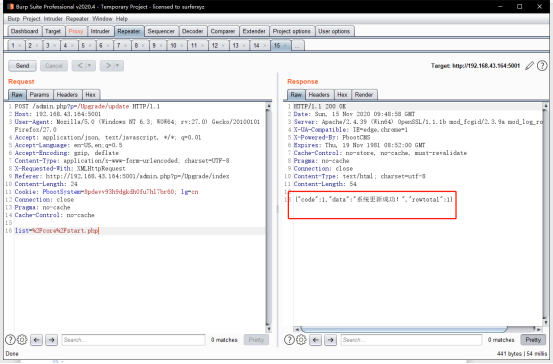The image size is (553, 364).
Task: Open response search help icon
Action: coord(290,340)
